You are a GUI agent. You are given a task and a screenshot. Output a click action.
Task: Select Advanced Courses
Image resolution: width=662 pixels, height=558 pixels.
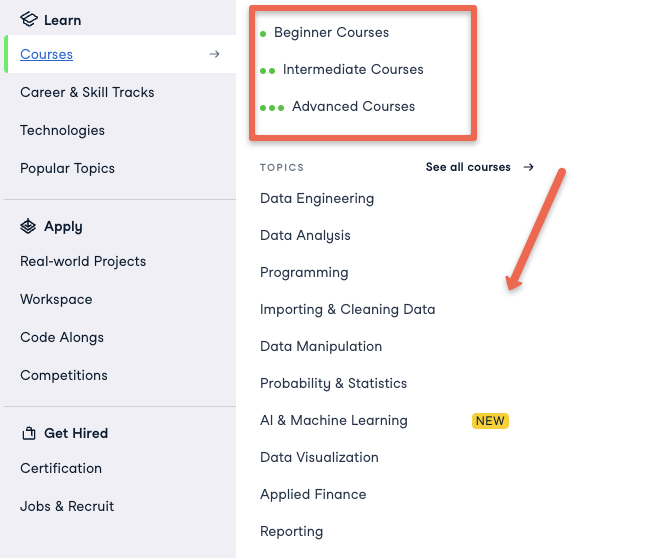353,106
